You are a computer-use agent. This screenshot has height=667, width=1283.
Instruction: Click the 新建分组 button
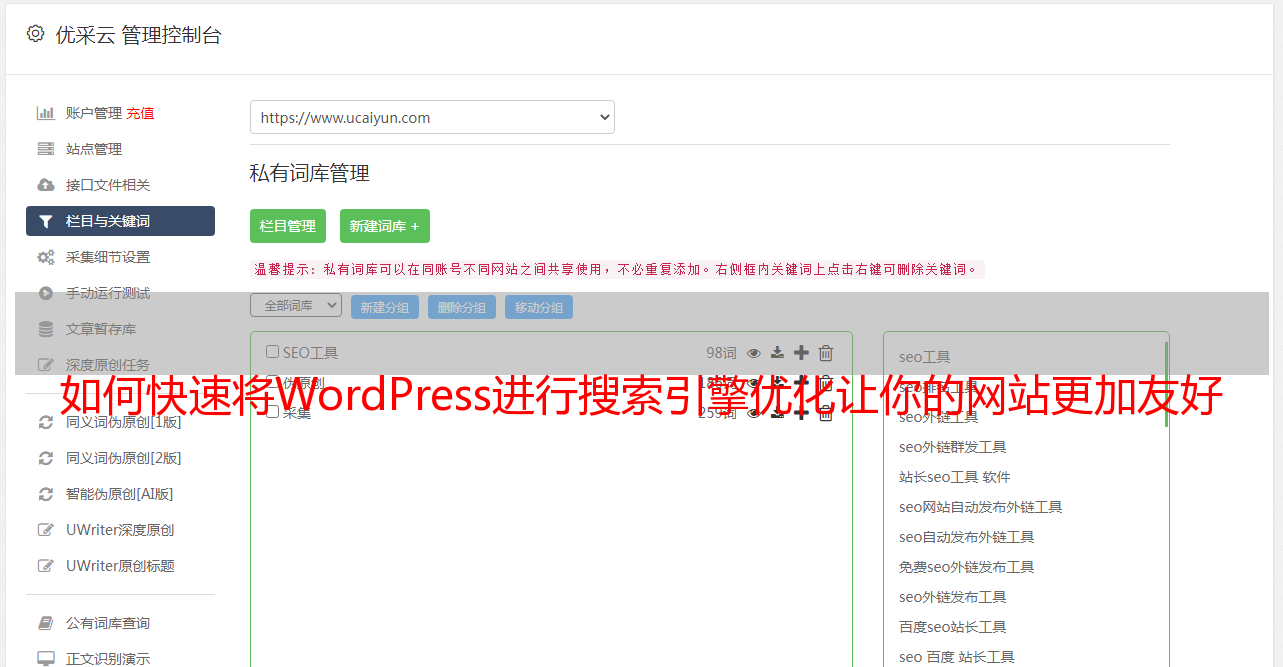click(385, 307)
